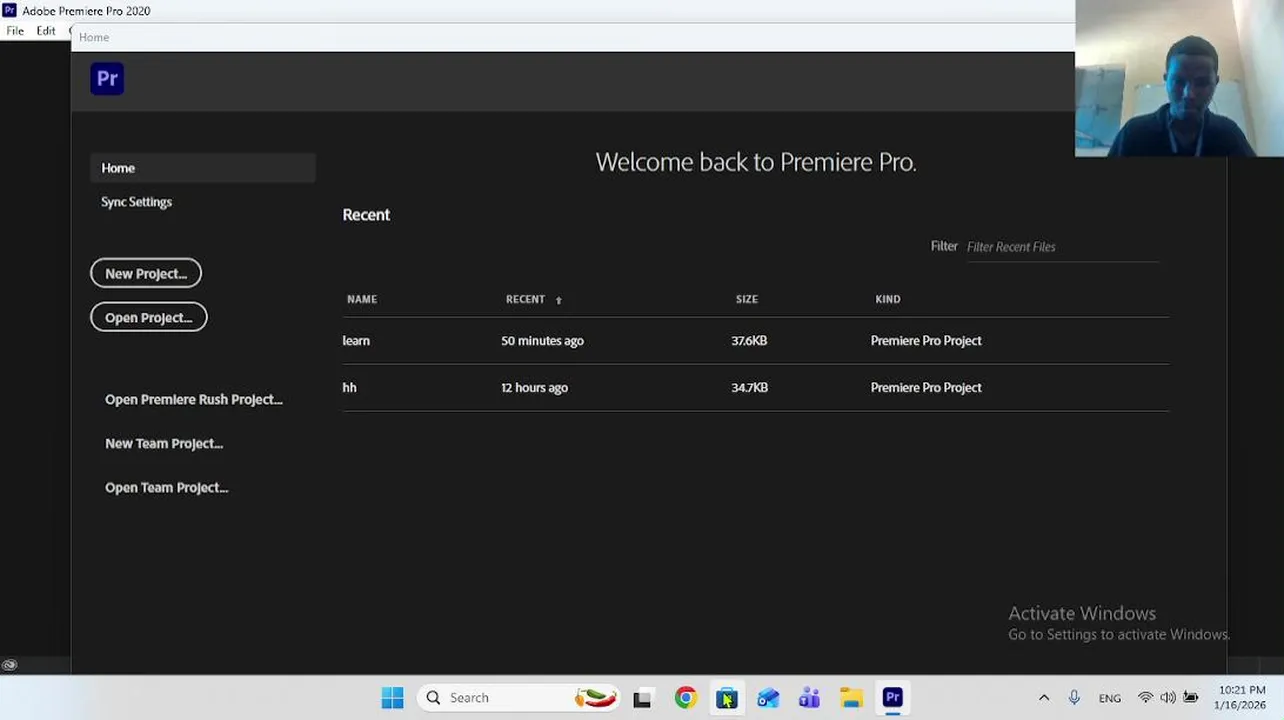1284x720 pixels.
Task: Open Task View from the taskbar
Action: [642, 698]
